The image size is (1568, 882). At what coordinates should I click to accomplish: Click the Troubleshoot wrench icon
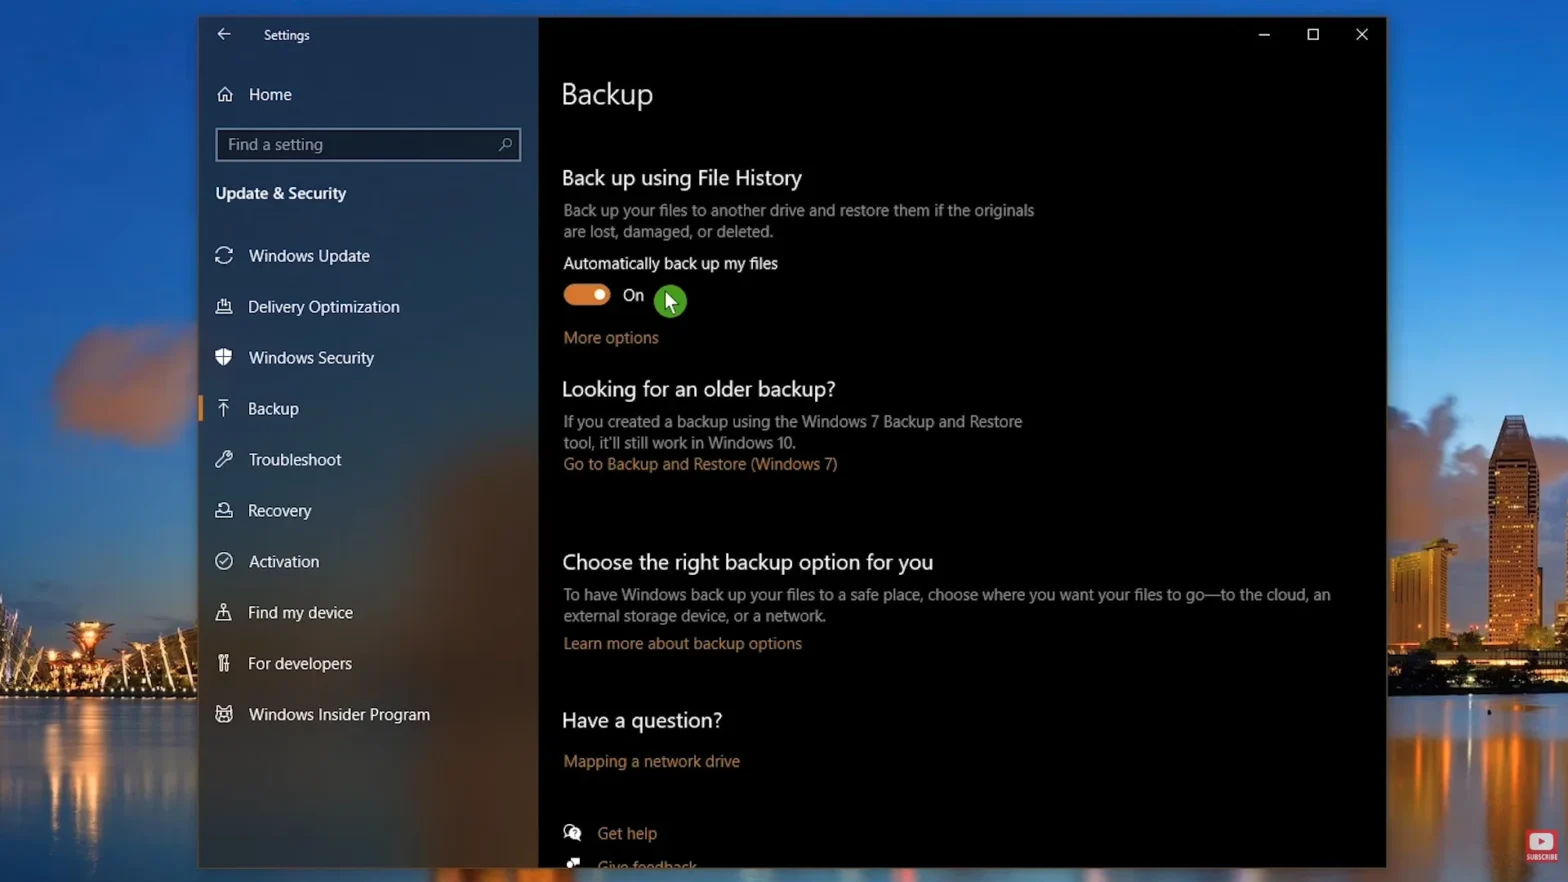coord(224,459)
